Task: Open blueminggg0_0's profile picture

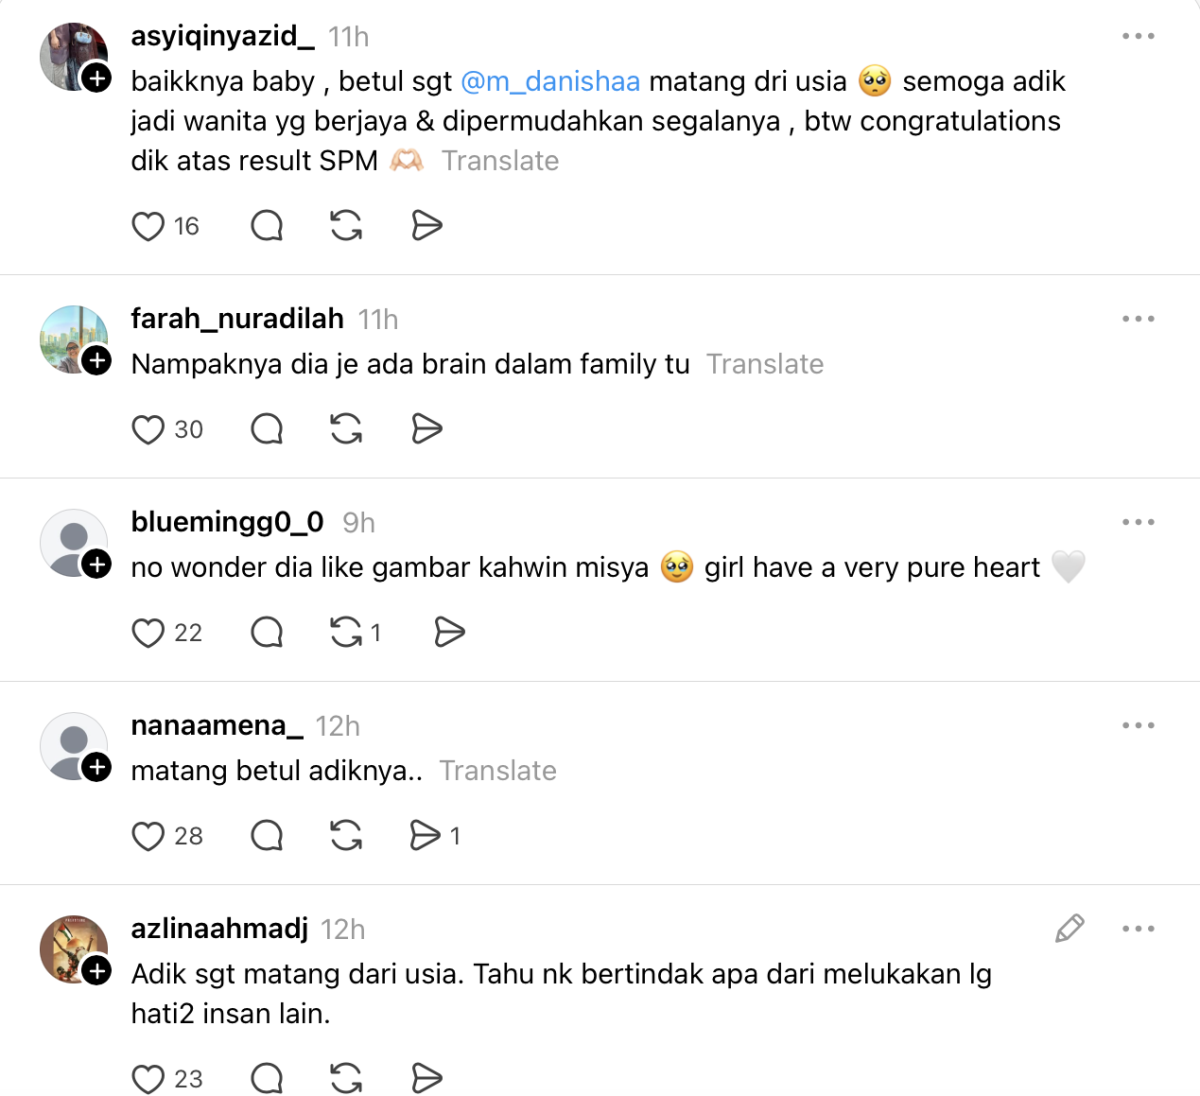Action: click(x=73, y=542)
